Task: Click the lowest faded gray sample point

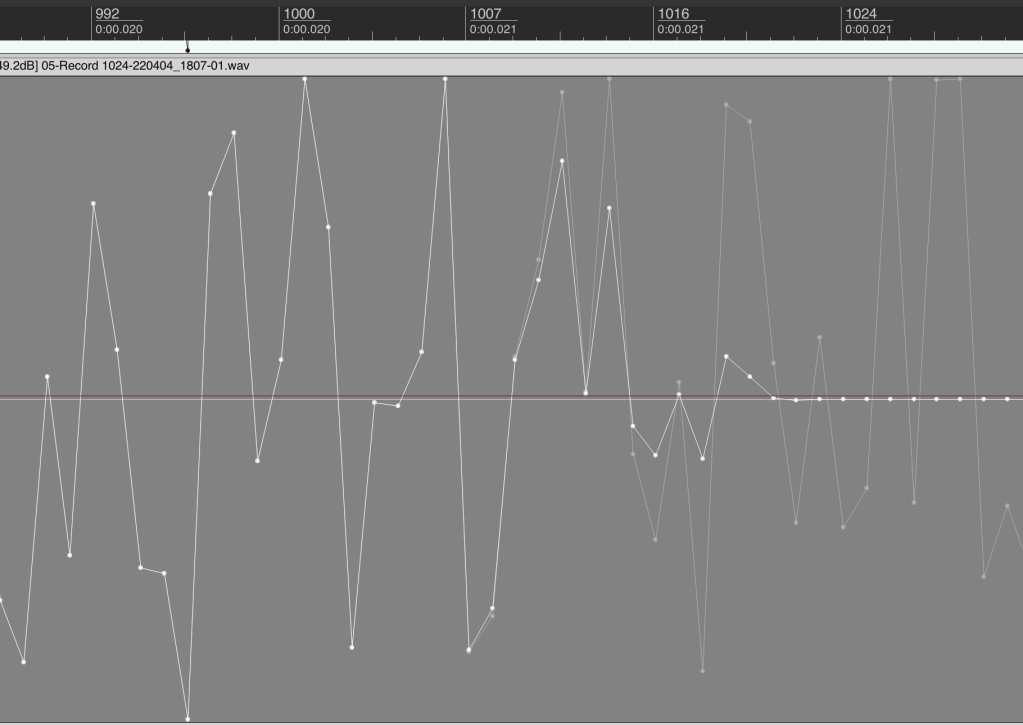Action: point(703,671)
